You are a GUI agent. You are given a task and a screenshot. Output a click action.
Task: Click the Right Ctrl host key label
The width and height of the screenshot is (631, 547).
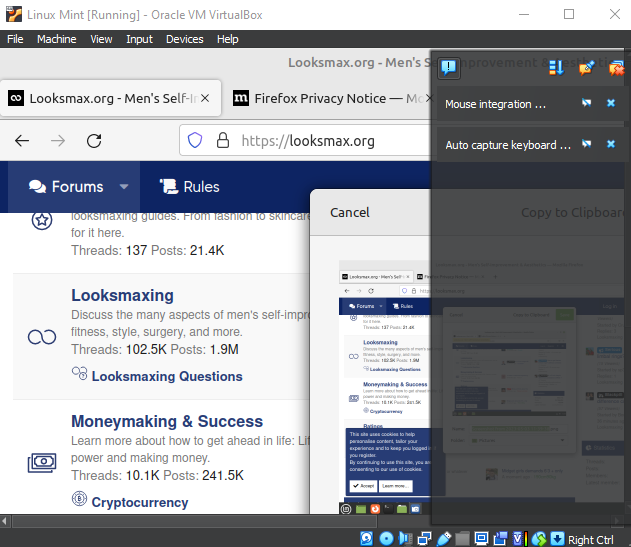pos(591,540)
